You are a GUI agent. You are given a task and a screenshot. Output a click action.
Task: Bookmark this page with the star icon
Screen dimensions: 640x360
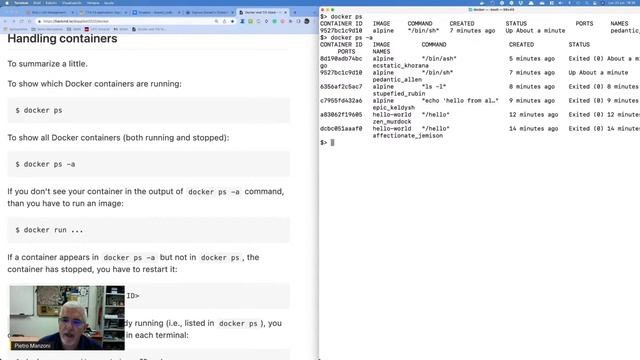tap(232, 21)
